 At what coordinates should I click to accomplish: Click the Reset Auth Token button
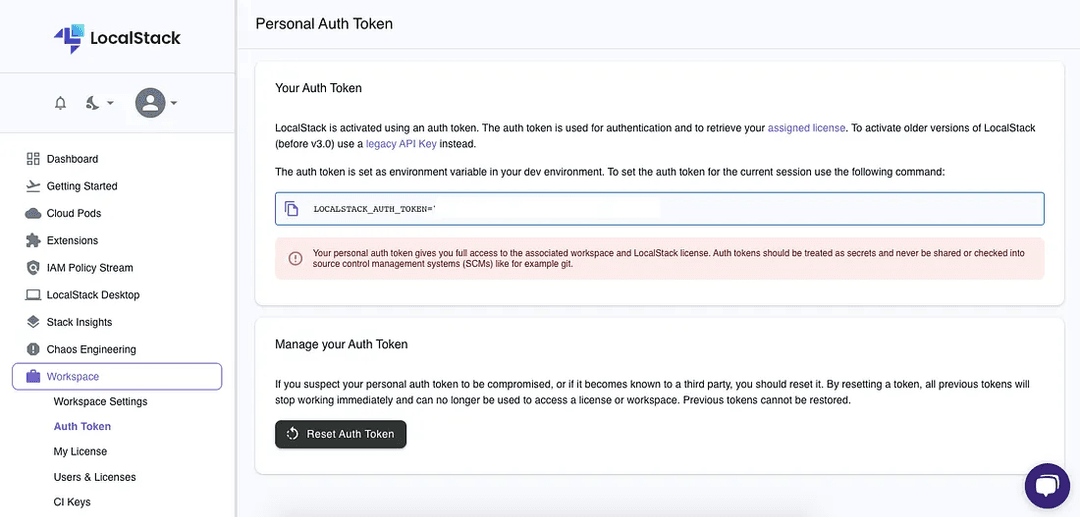(x=341, y=434)
